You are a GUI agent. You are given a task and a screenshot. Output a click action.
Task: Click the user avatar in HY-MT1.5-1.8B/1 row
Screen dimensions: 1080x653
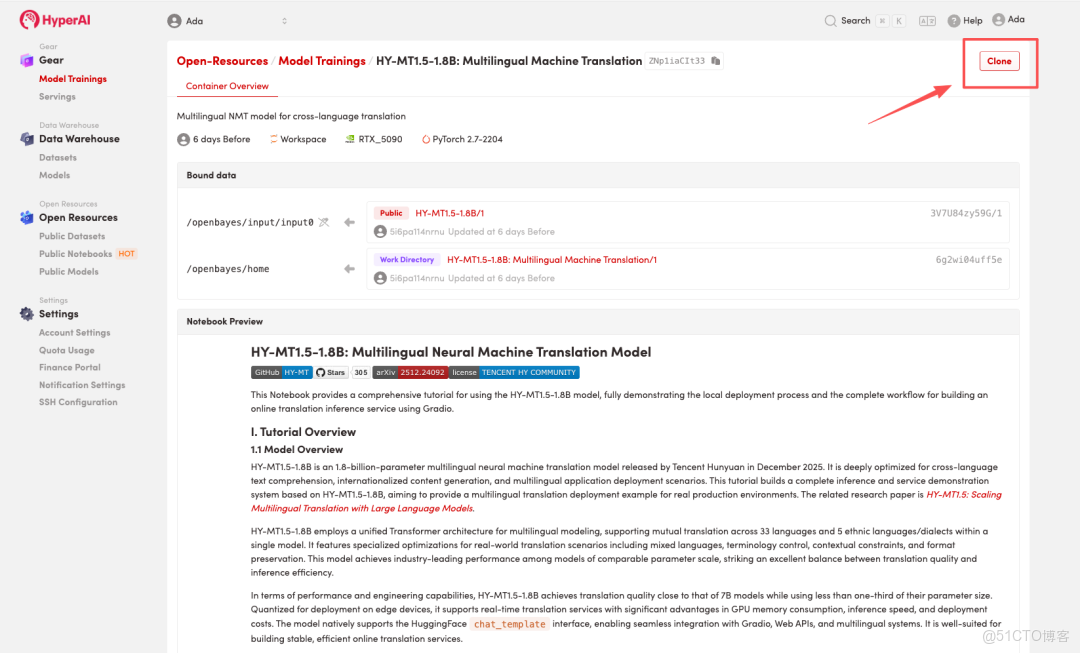(380, 231)
